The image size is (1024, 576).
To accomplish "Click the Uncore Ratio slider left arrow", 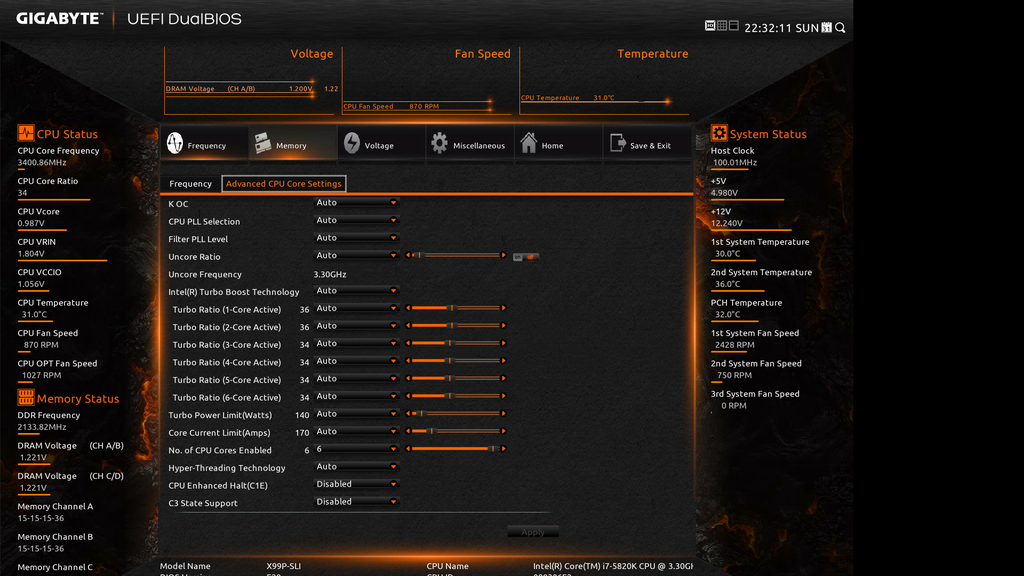I will [x=408, y=255].
